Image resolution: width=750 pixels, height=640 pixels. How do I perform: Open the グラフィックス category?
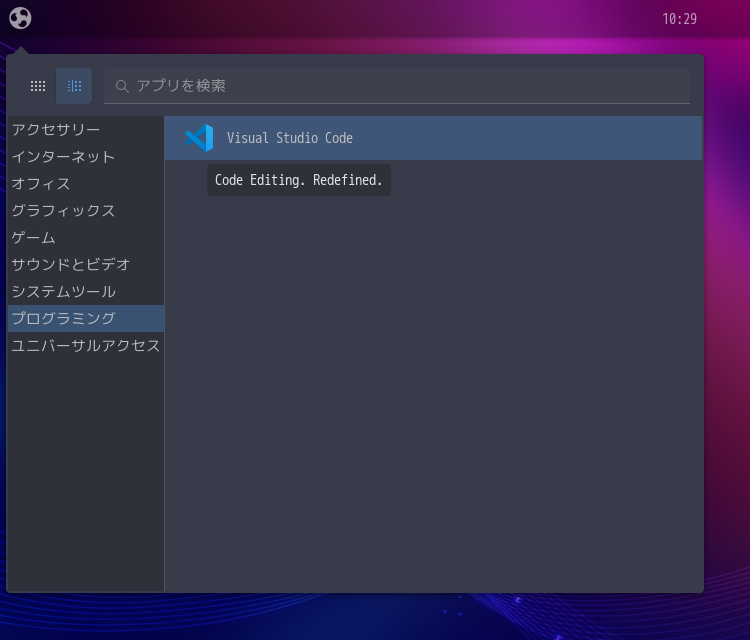(x=86, y=210)
